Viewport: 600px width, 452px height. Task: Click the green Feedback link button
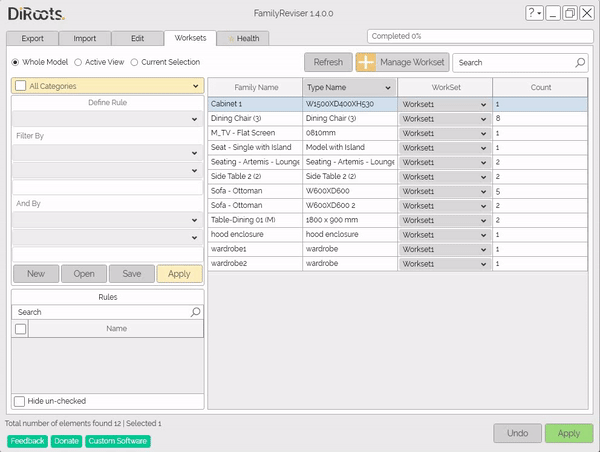(x=28, y=441)
